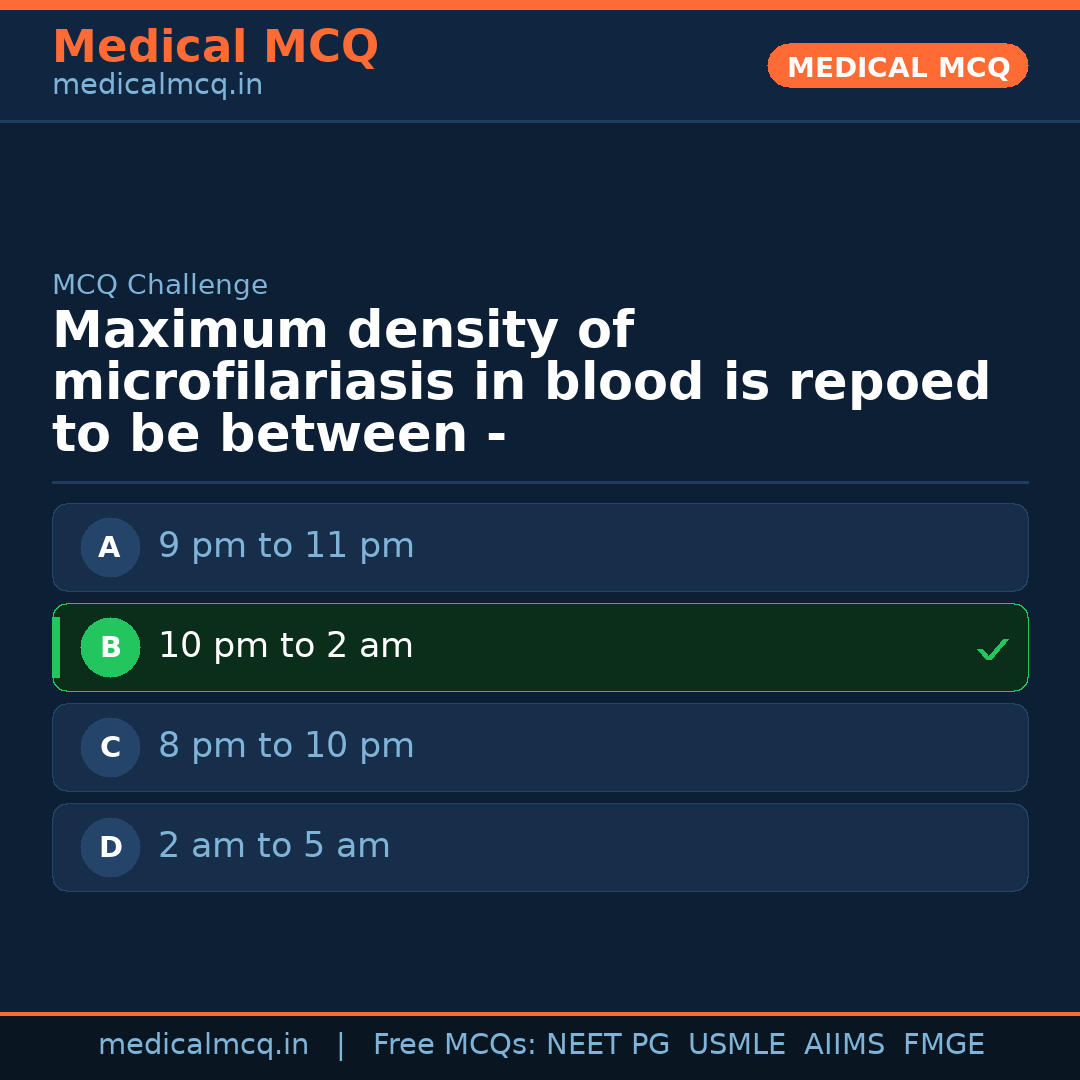The image size is (1080, 1080).
Task: Click the 'FMGE' text link
Action: [943, 1043]
